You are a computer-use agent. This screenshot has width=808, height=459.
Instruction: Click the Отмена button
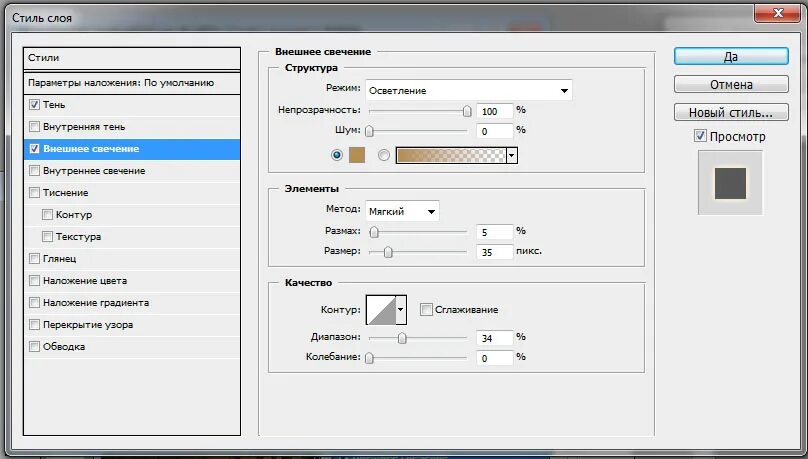point(731,84)
